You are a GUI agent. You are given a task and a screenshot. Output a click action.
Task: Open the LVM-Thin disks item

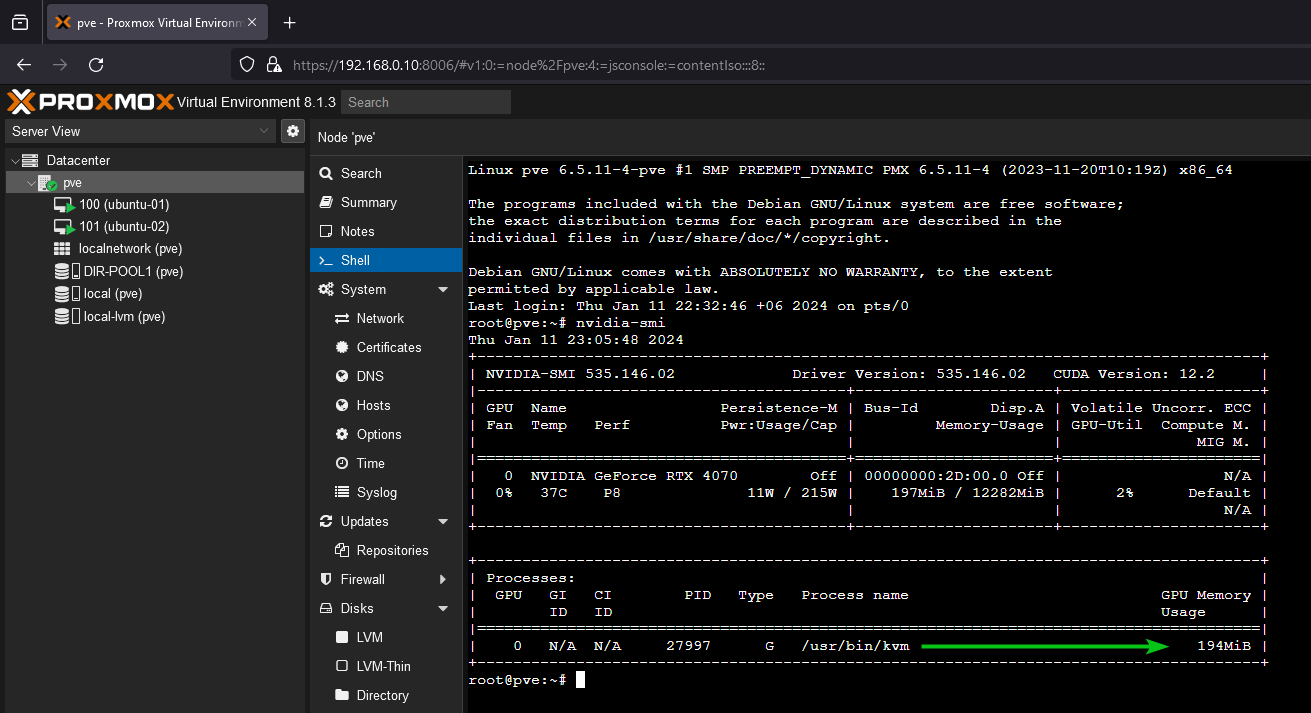386,666
